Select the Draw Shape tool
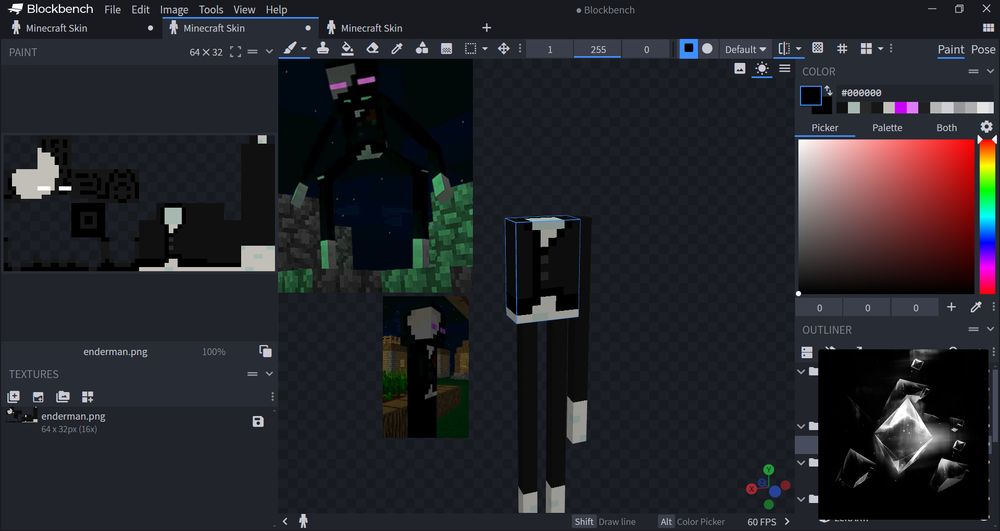1000x531 pixels. click(422, 48)
